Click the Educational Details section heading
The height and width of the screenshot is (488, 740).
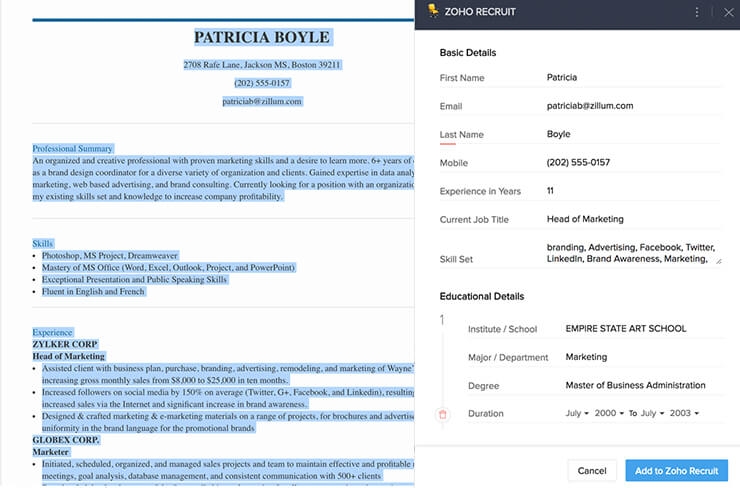click(x=482, y=296)
